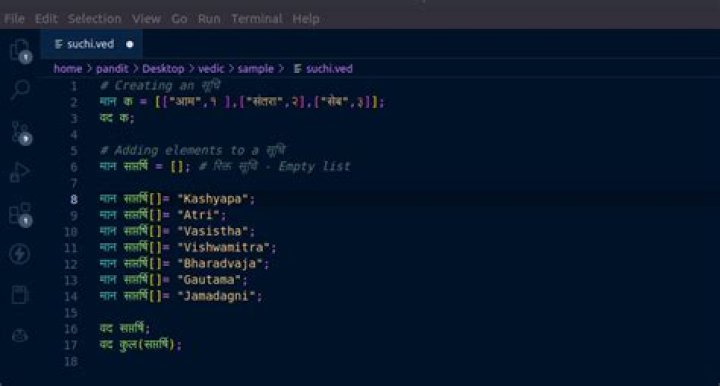
Task: Open the Run menu
Action: (209, 19)
